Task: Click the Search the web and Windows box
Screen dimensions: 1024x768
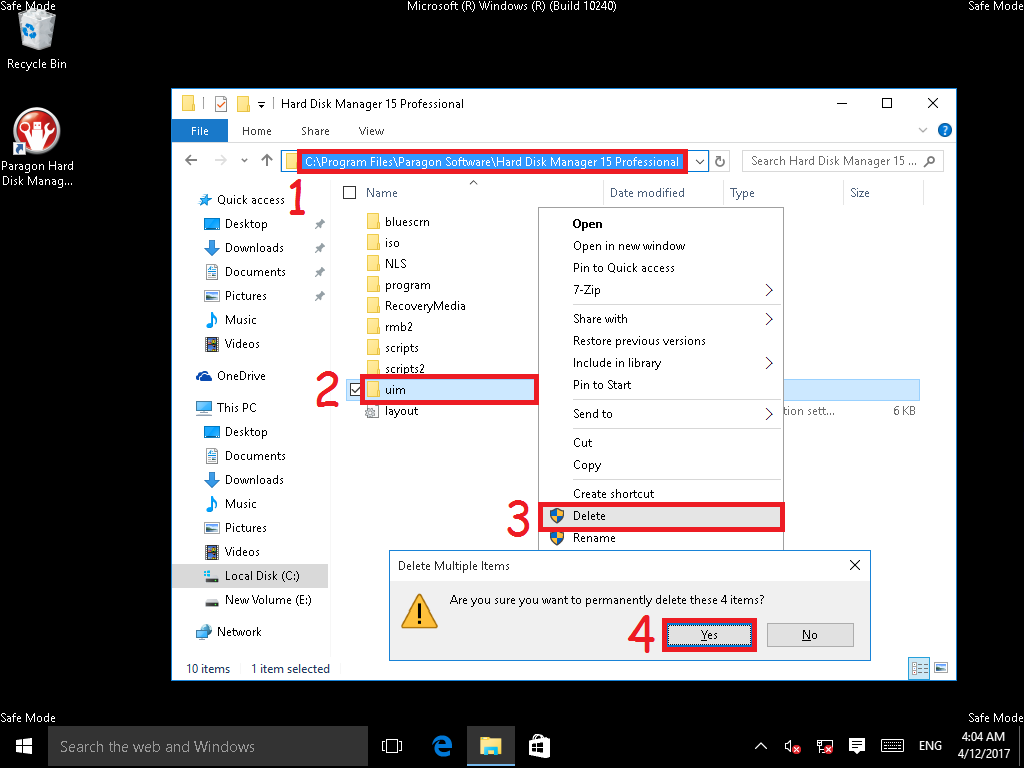Action: [x=208, y=746]
